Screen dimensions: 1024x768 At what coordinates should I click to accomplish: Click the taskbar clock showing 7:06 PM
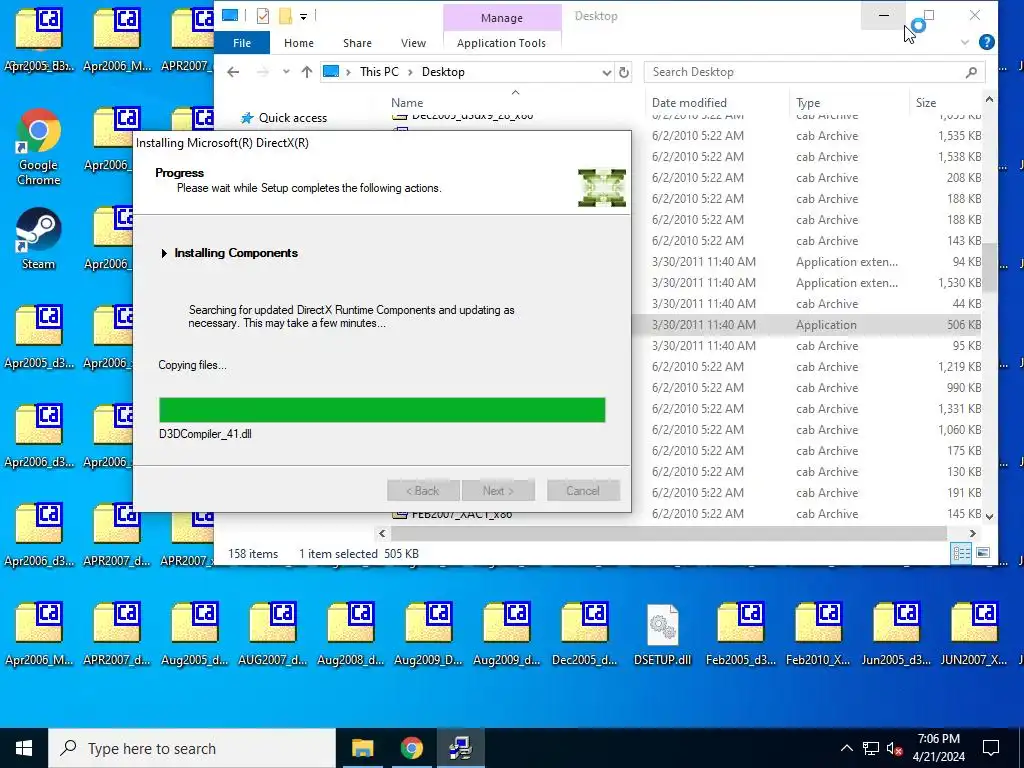click(x=938, y=748)
